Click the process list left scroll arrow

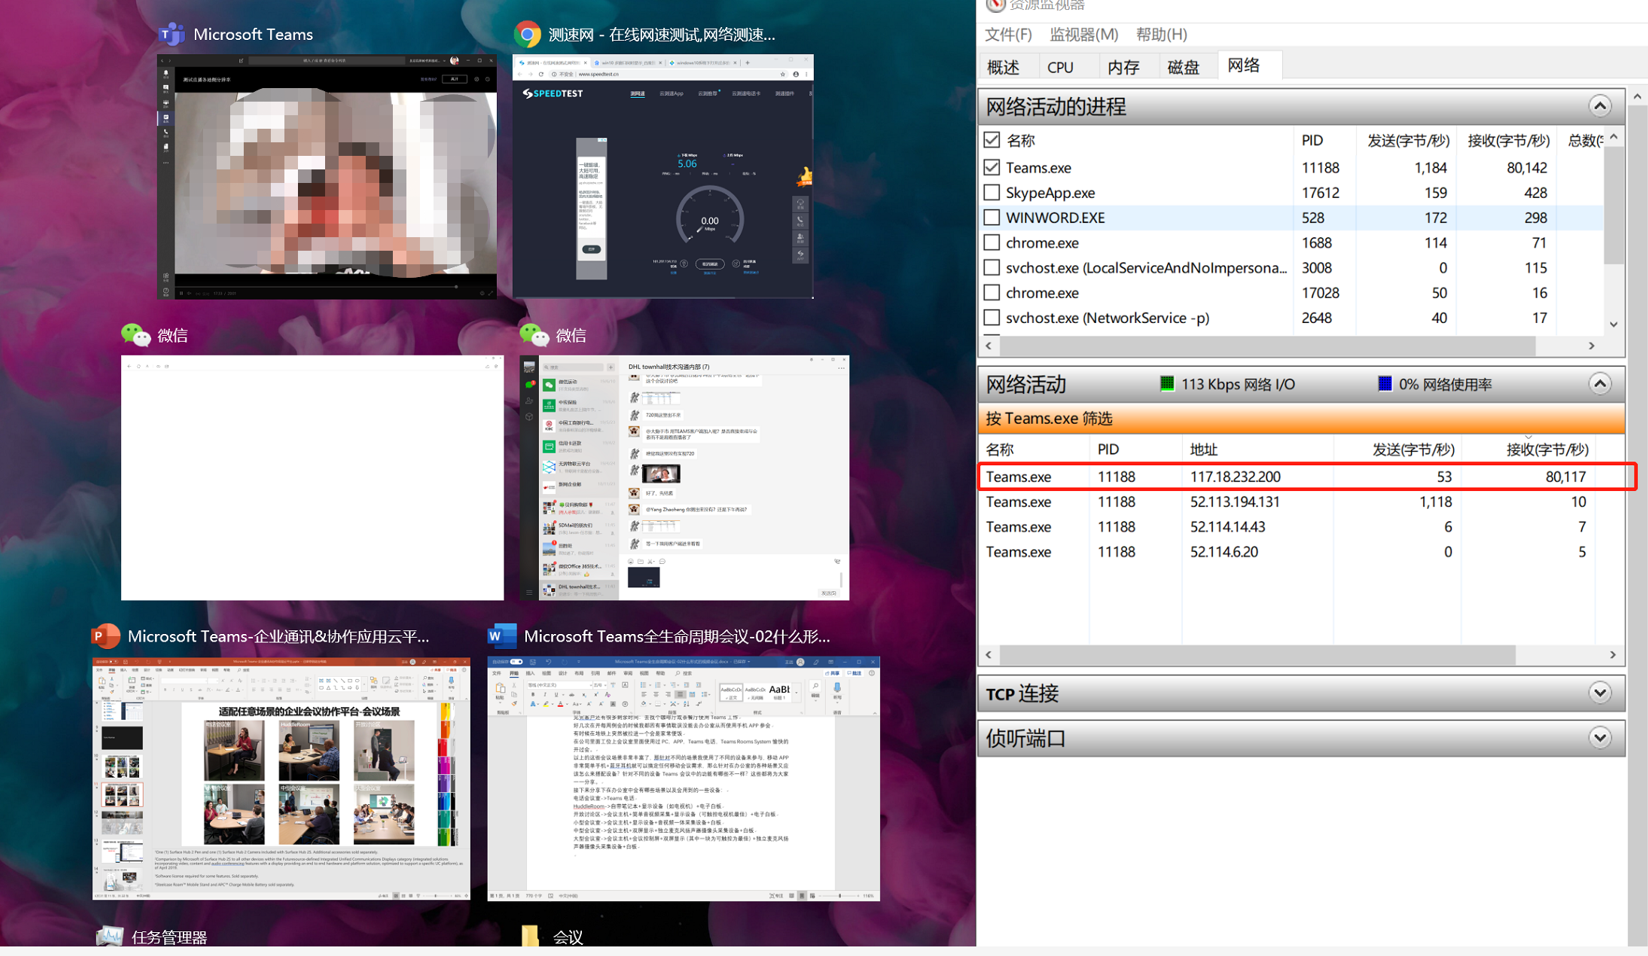point(989,345)
